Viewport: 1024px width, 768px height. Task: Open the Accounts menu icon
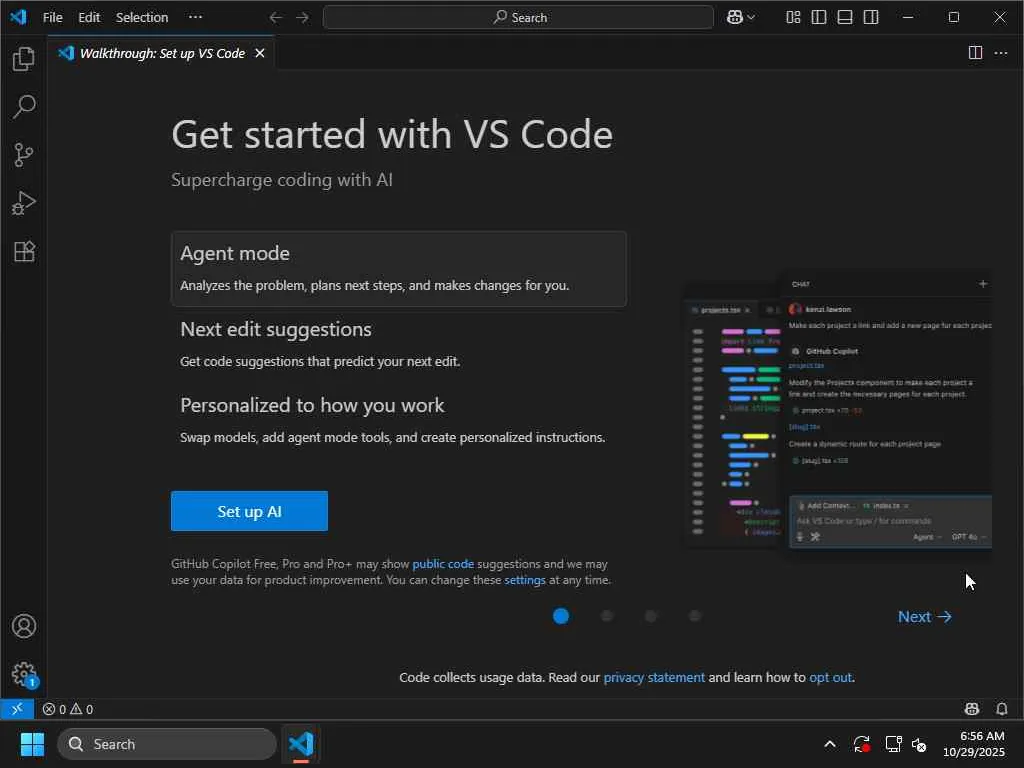(24, 626)
